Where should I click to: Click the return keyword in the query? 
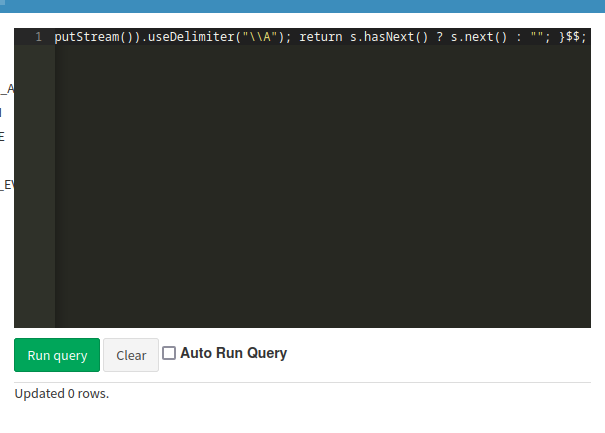pos(320,37)
